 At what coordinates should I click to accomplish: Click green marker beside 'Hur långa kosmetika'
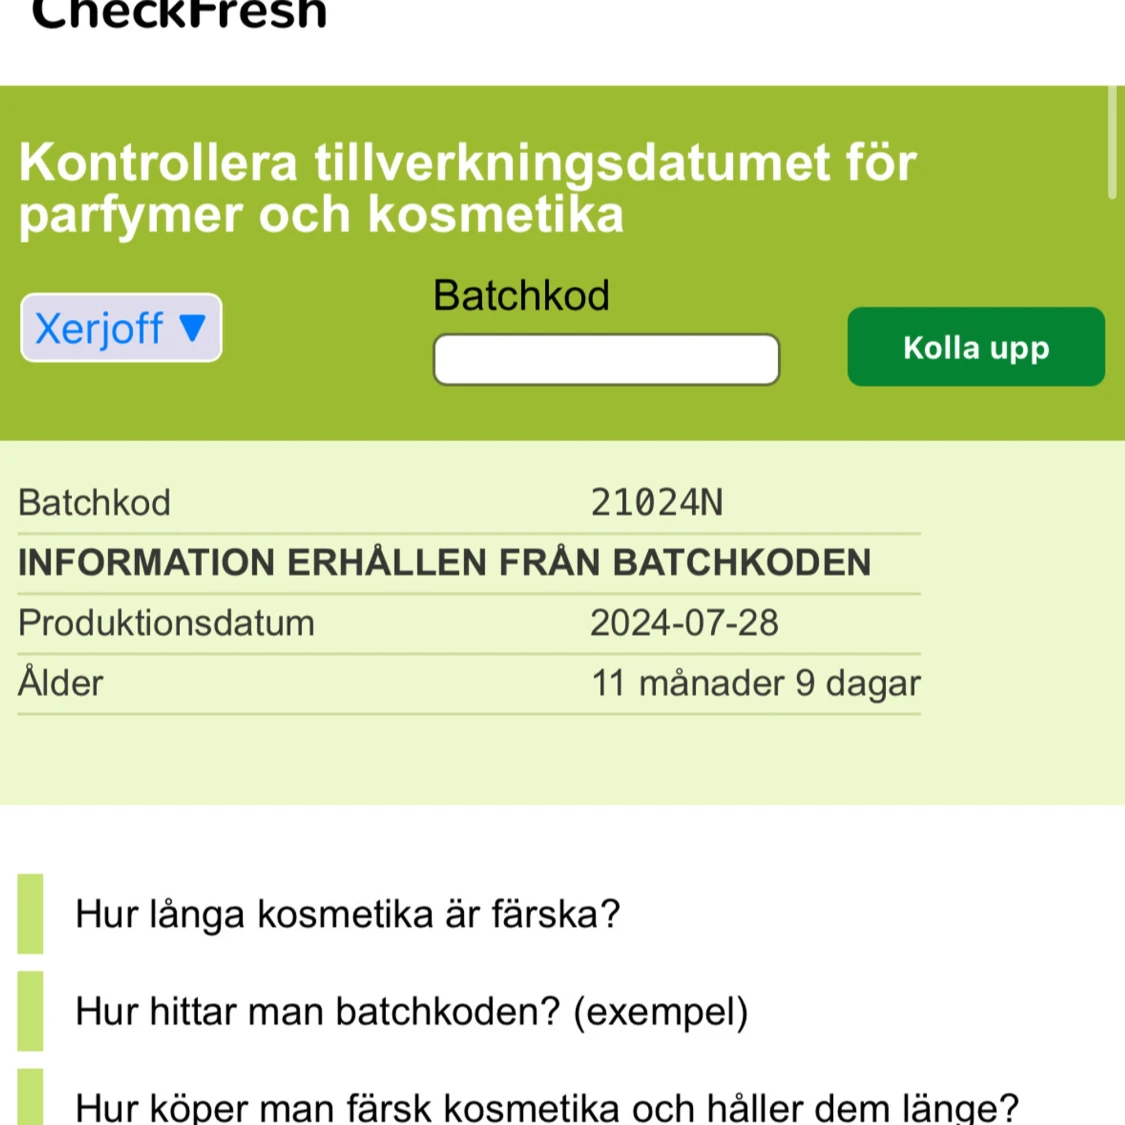tap(30, 913)
